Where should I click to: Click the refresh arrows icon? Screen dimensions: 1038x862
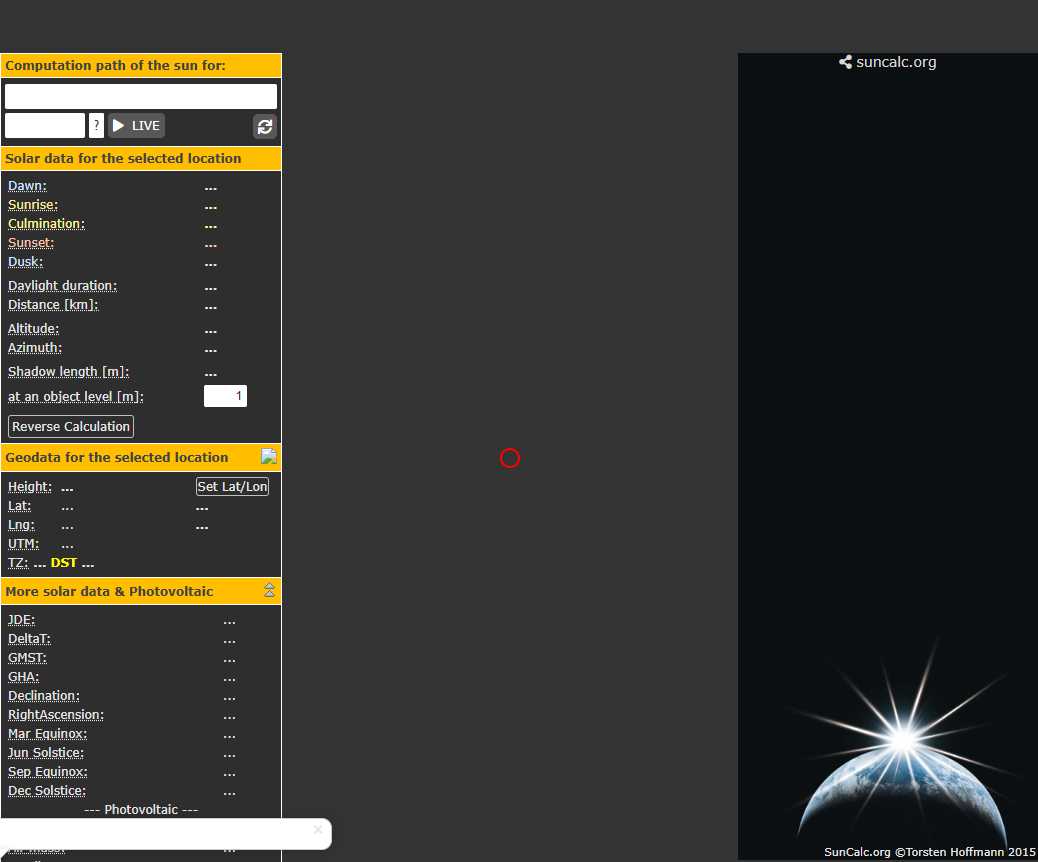(x=264, y=126)
